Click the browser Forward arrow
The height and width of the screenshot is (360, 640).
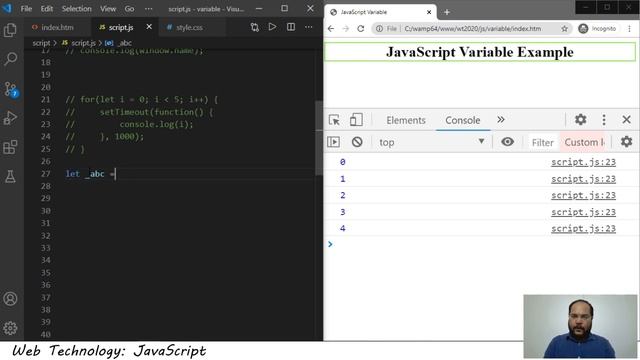coord(346,29)
